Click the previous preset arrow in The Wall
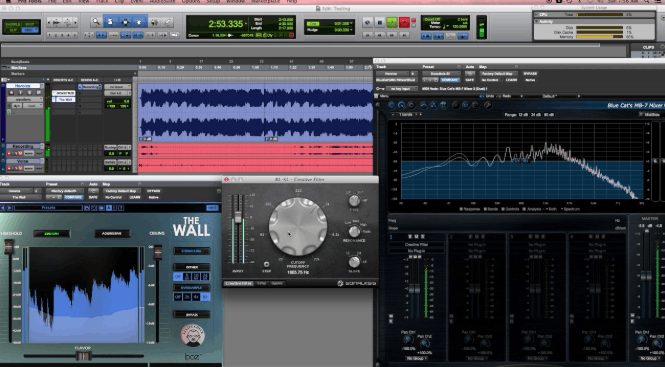This screenshot has width=665, height=367. click(x=3, y=208)
